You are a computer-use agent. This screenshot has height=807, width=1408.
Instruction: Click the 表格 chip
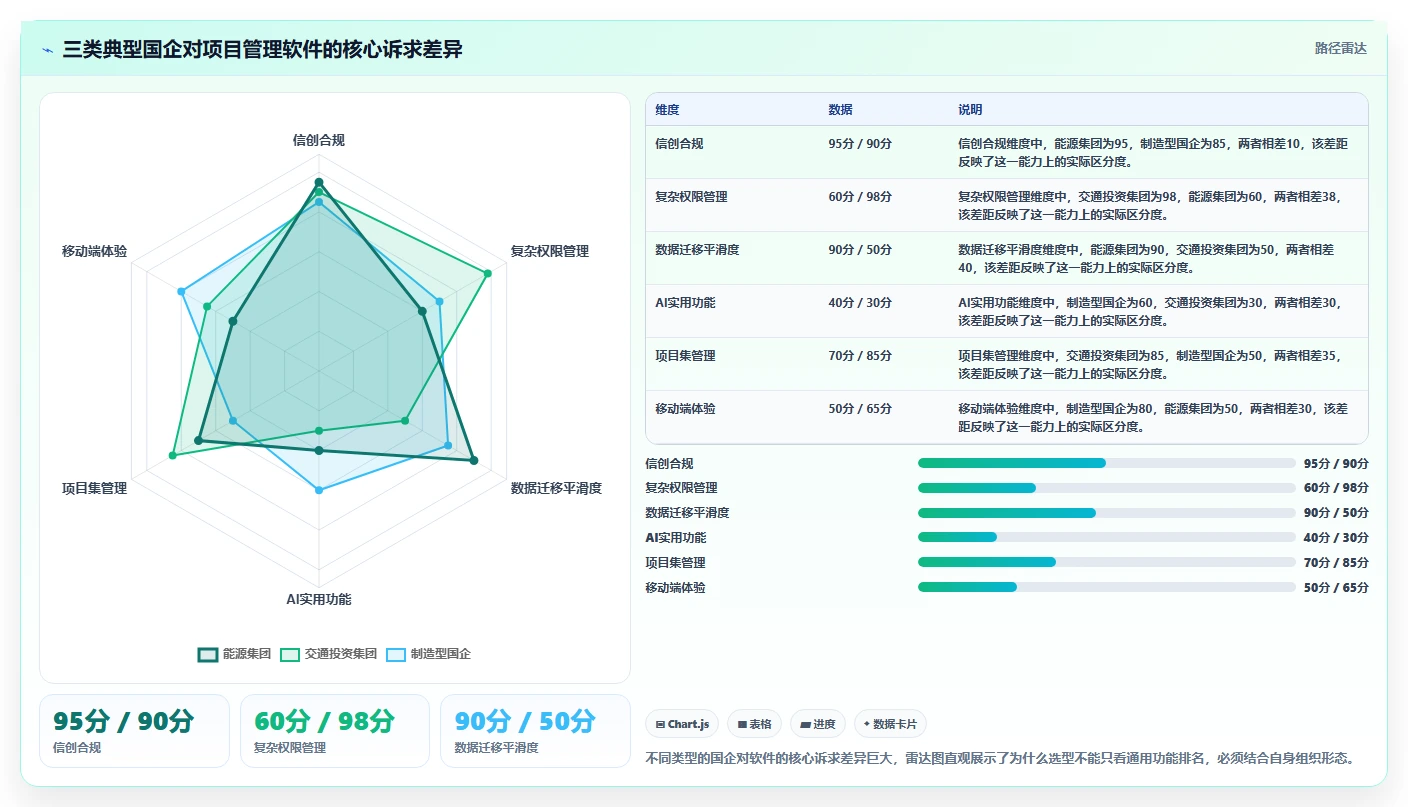pos(754,724)
